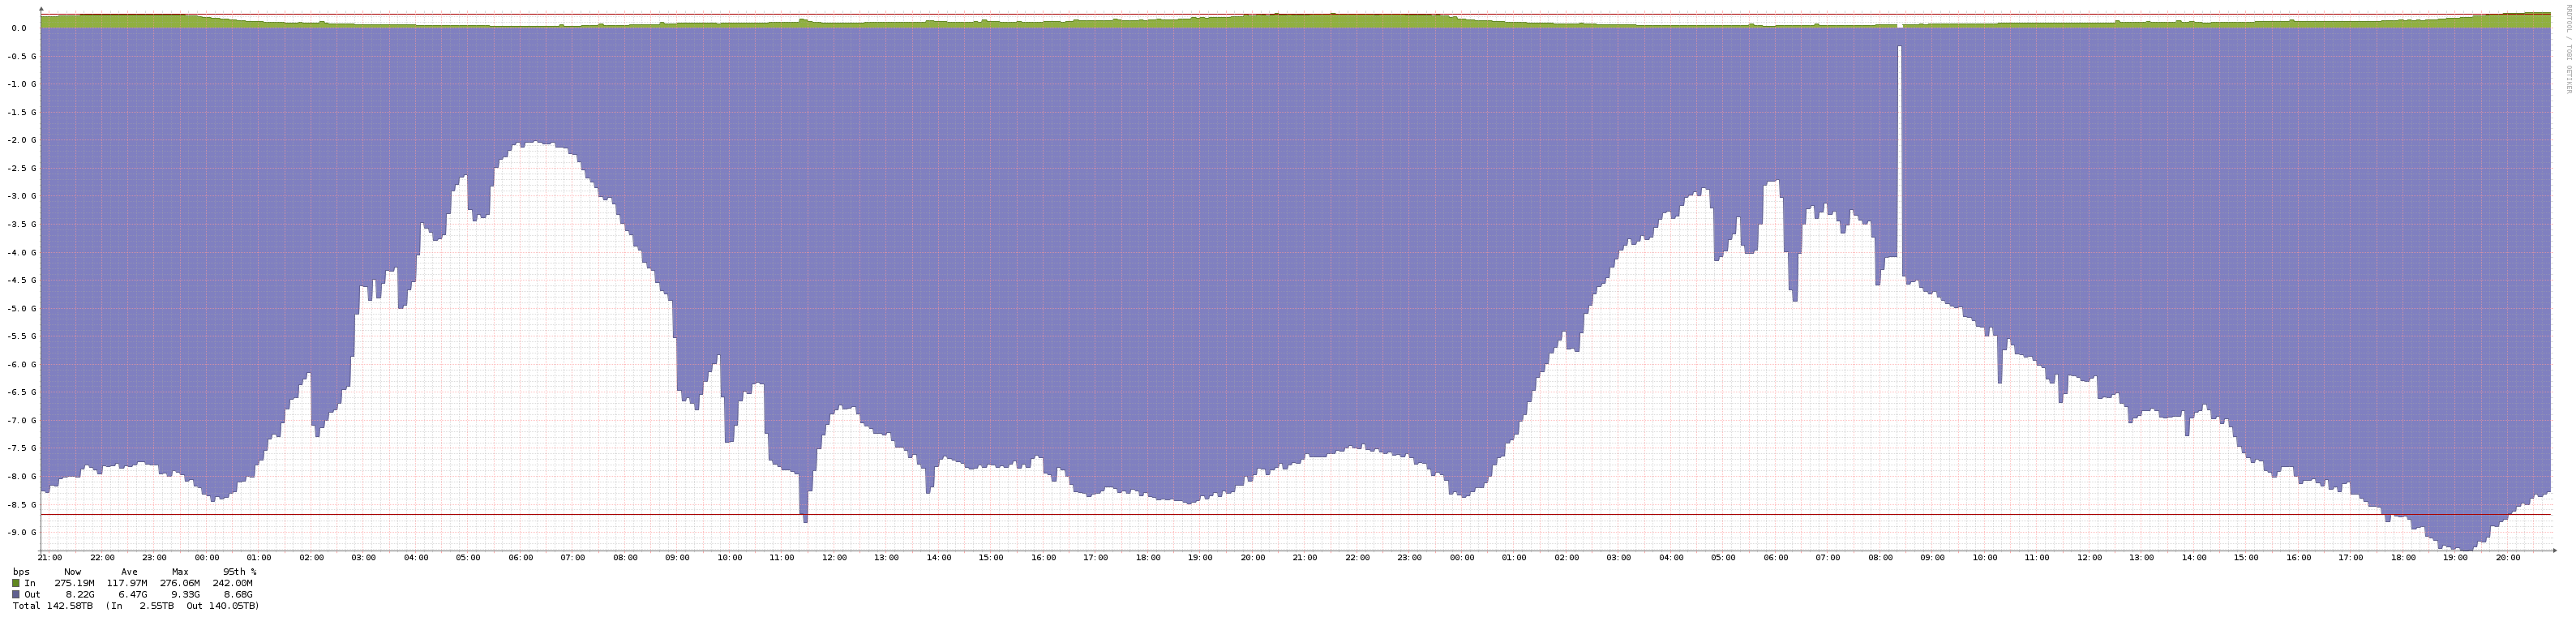Viewport: 2576px width, 617px height.
Task: Select the 'bps' legend header
Action: point(21,572)
